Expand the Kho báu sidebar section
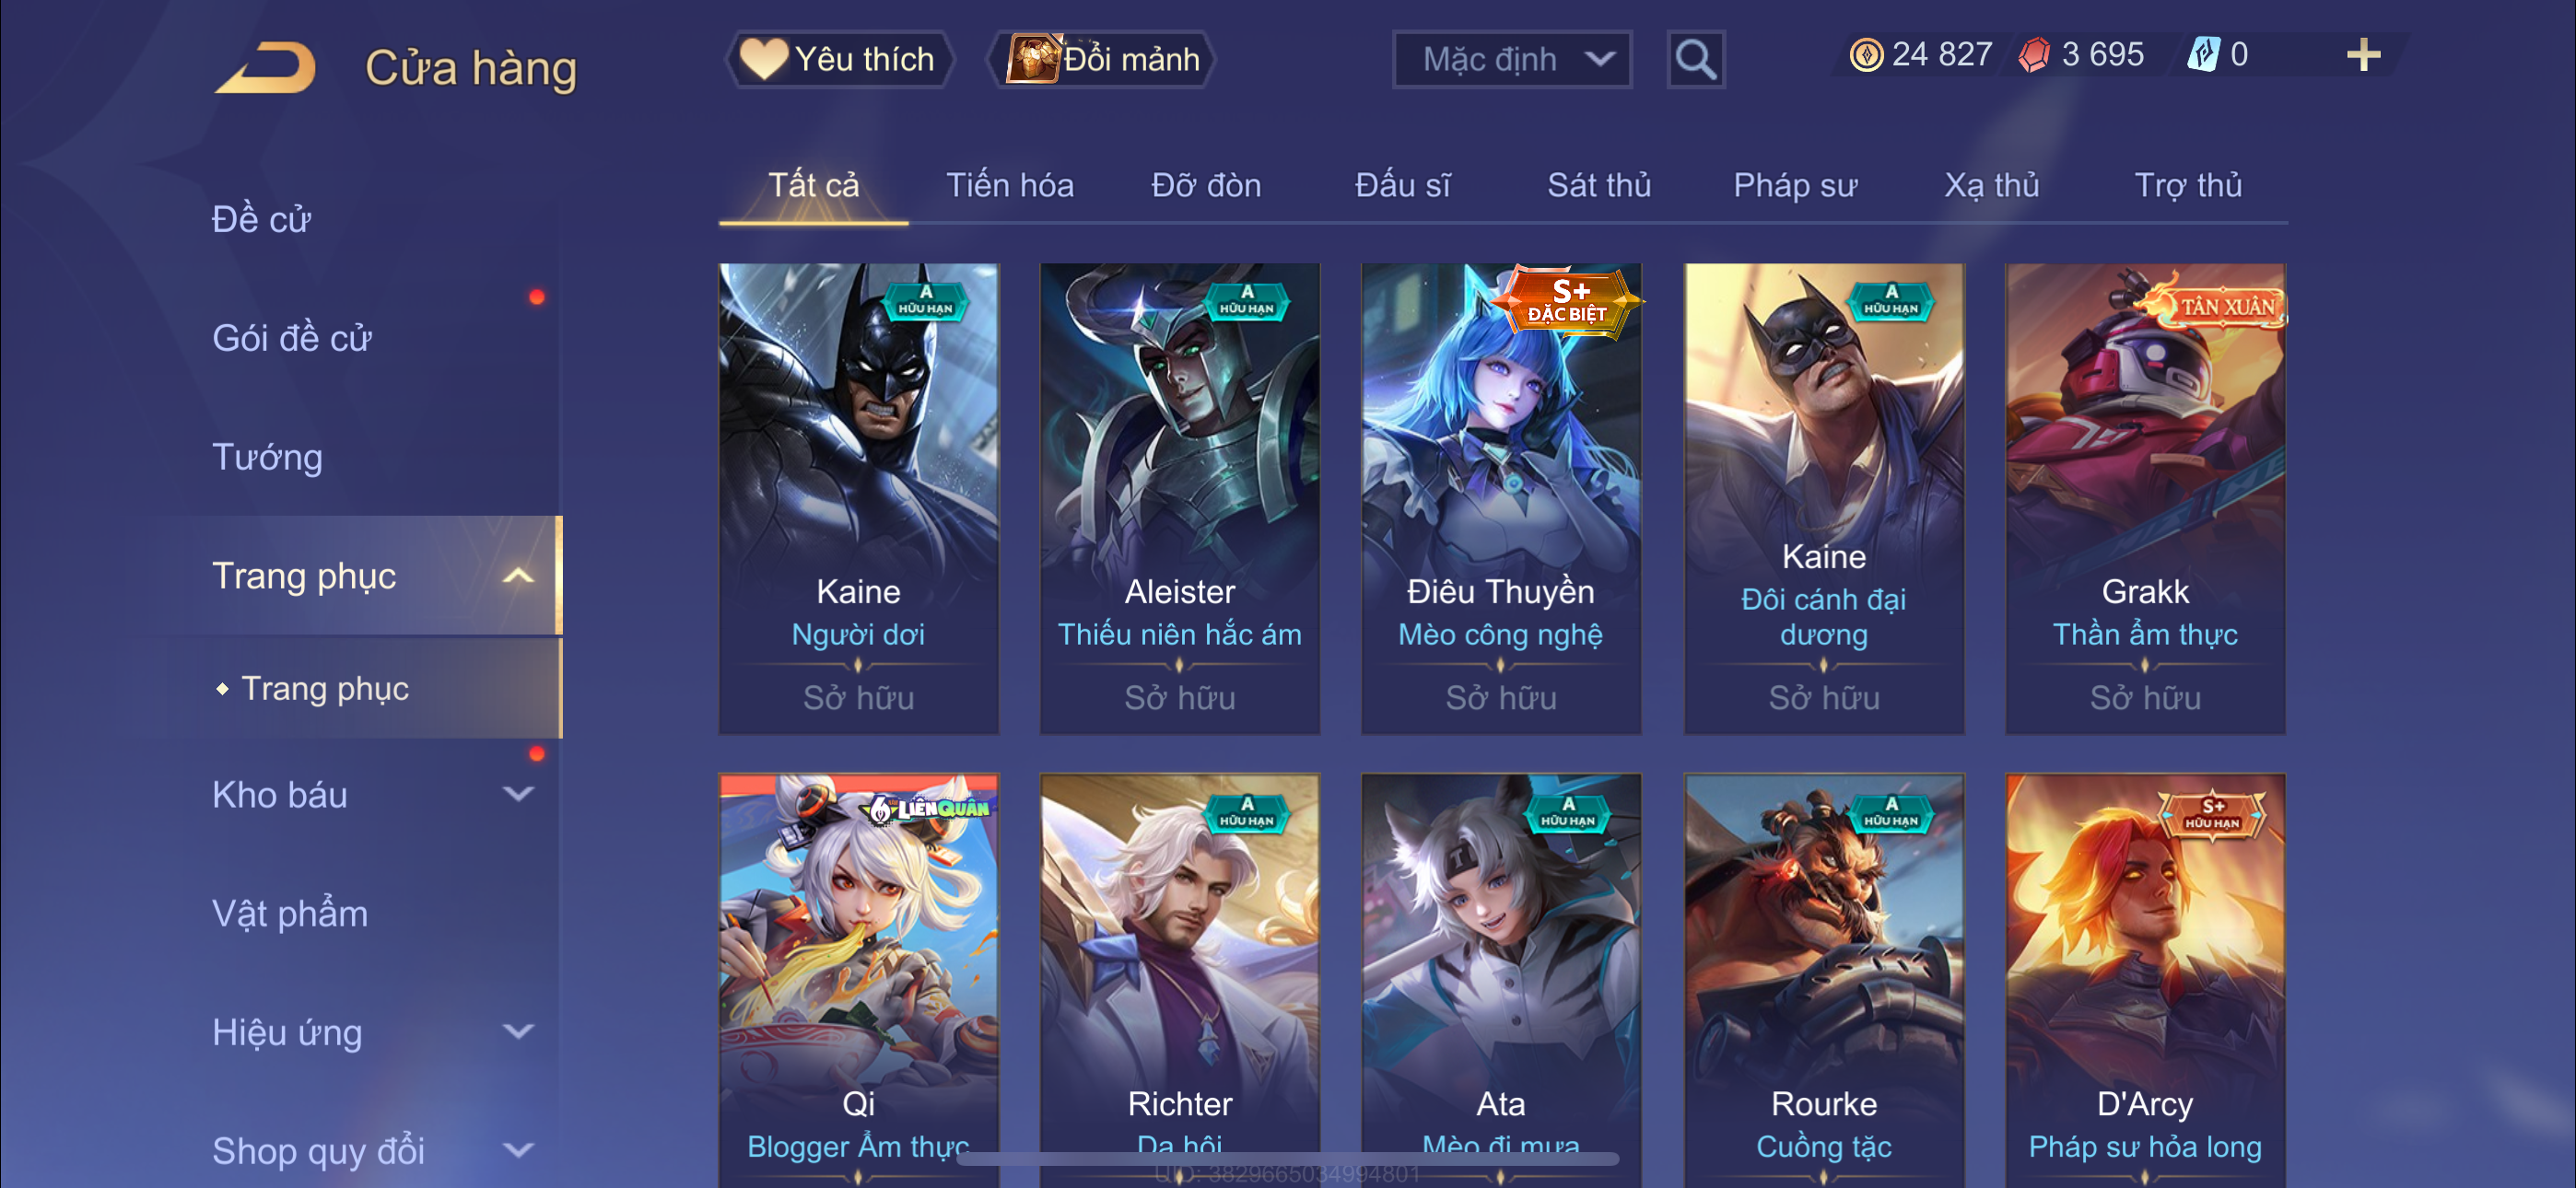 [x=518, y=795]
